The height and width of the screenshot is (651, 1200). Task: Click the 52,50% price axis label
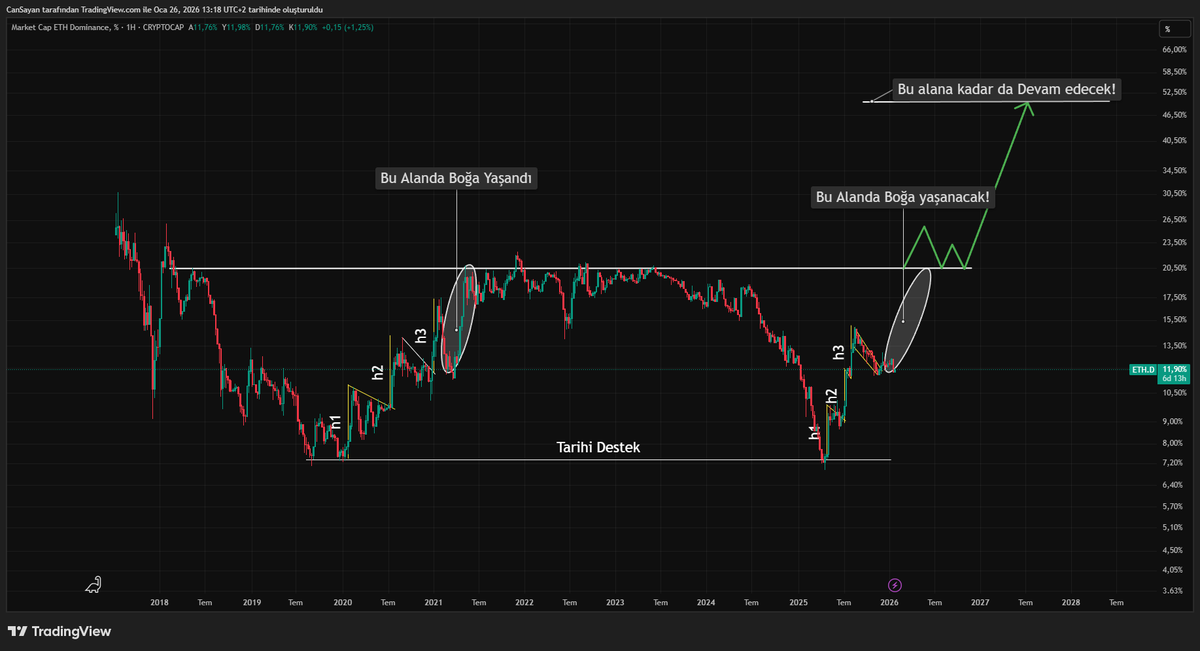coord(1173,92)
